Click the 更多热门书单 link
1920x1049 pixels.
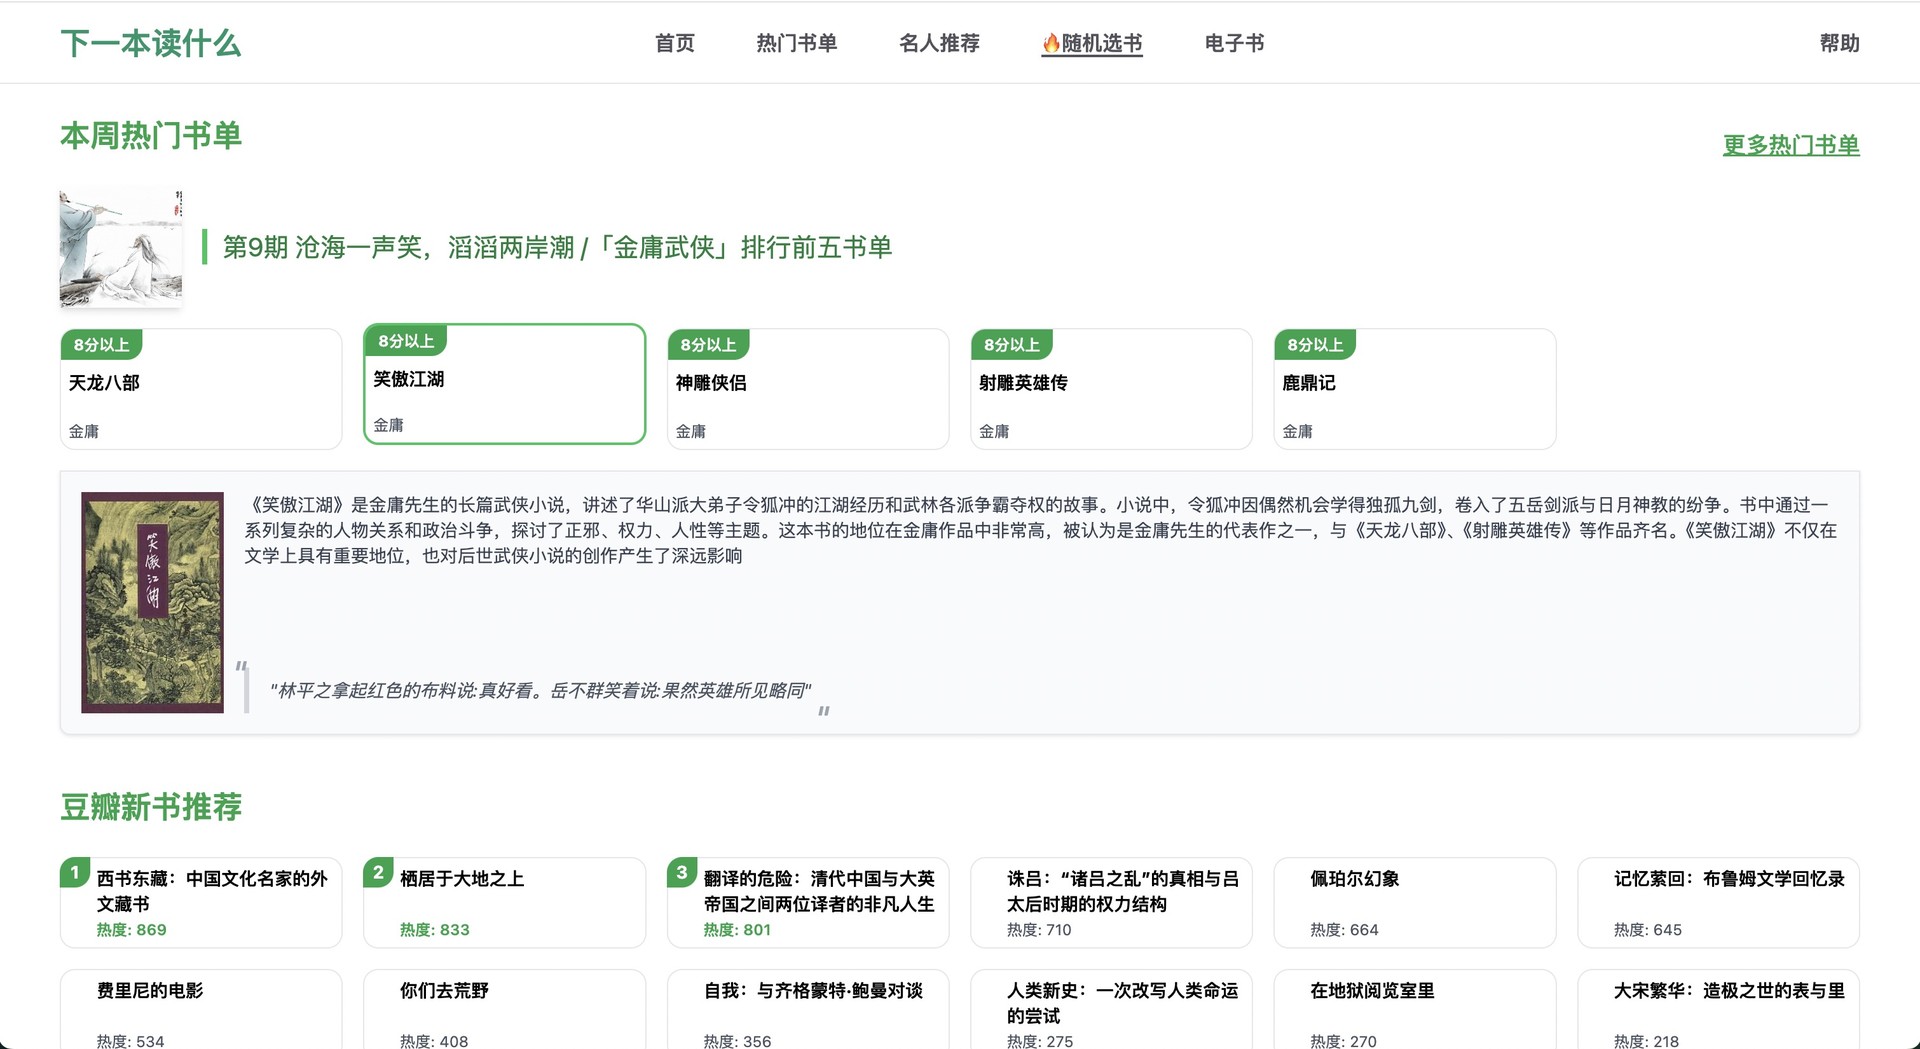(x=1790, y=145)
